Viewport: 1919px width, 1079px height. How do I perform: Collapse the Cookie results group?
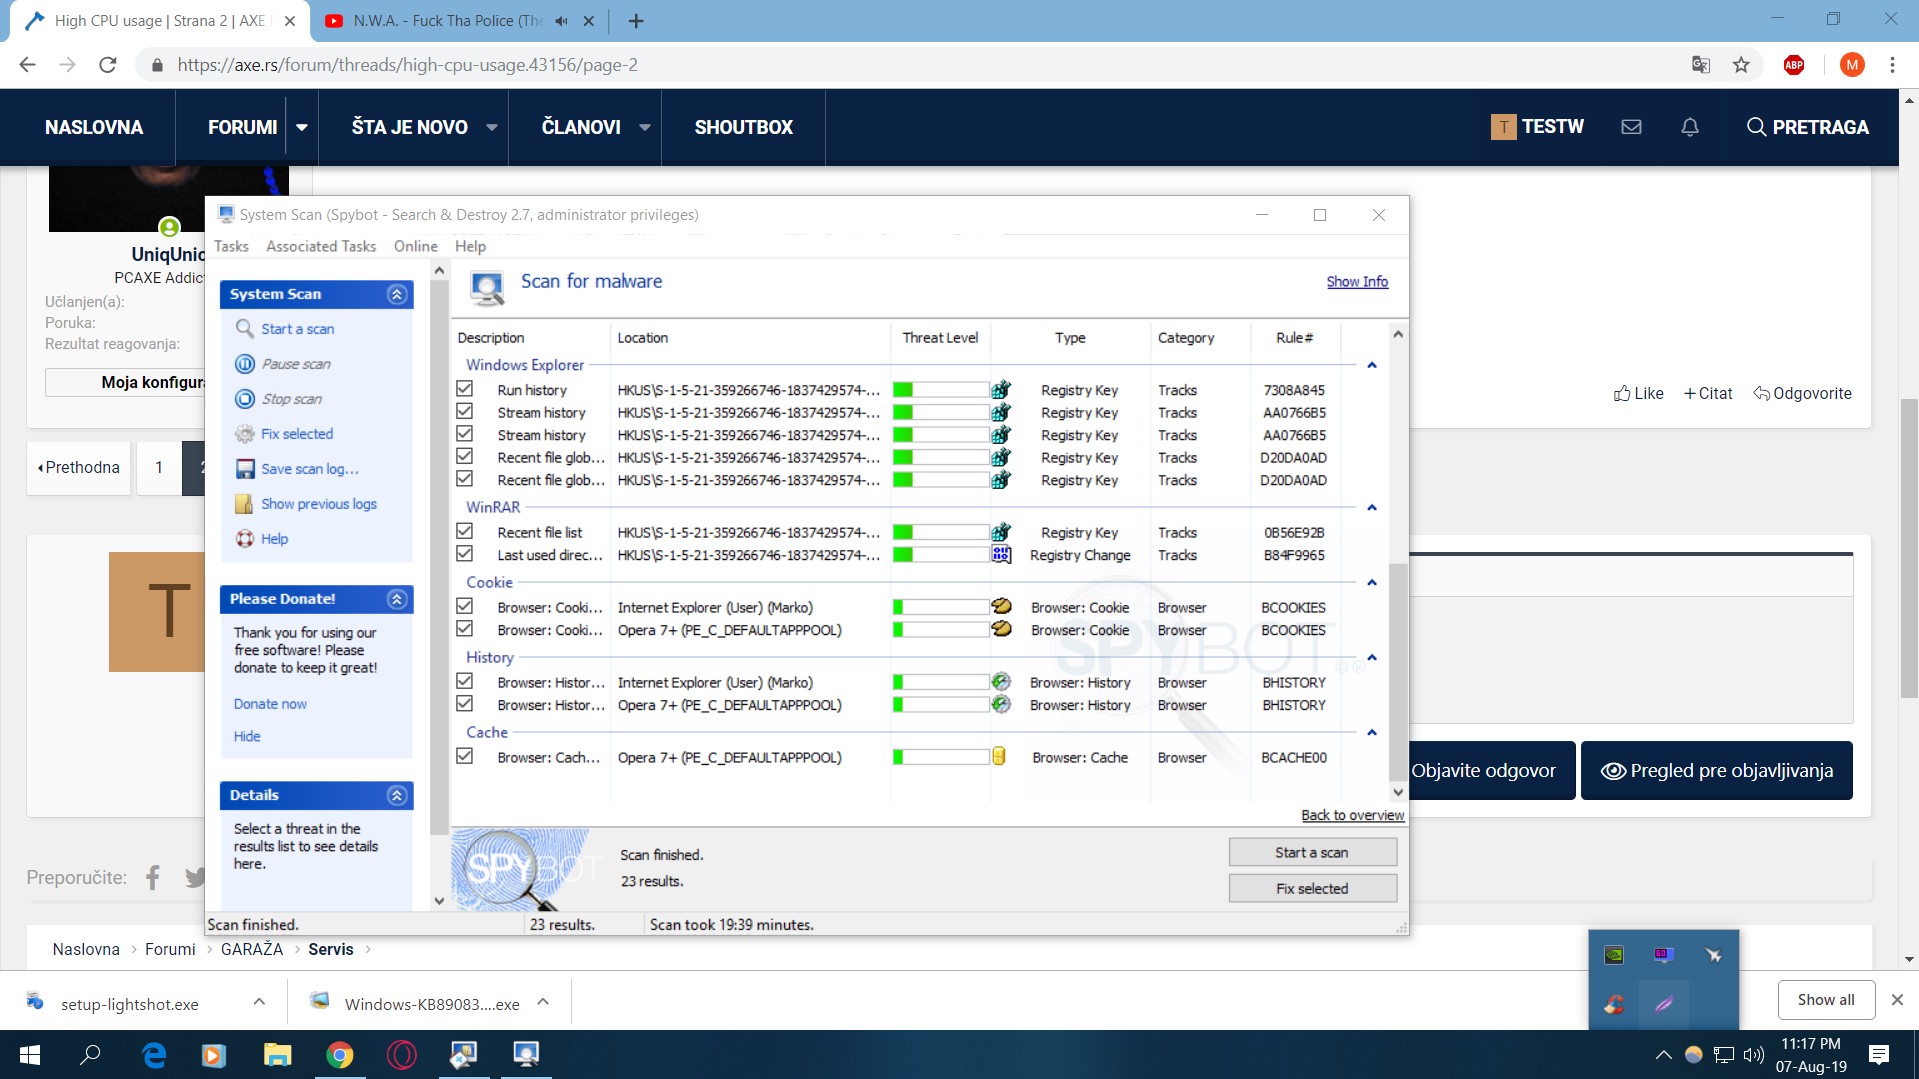1372,582
